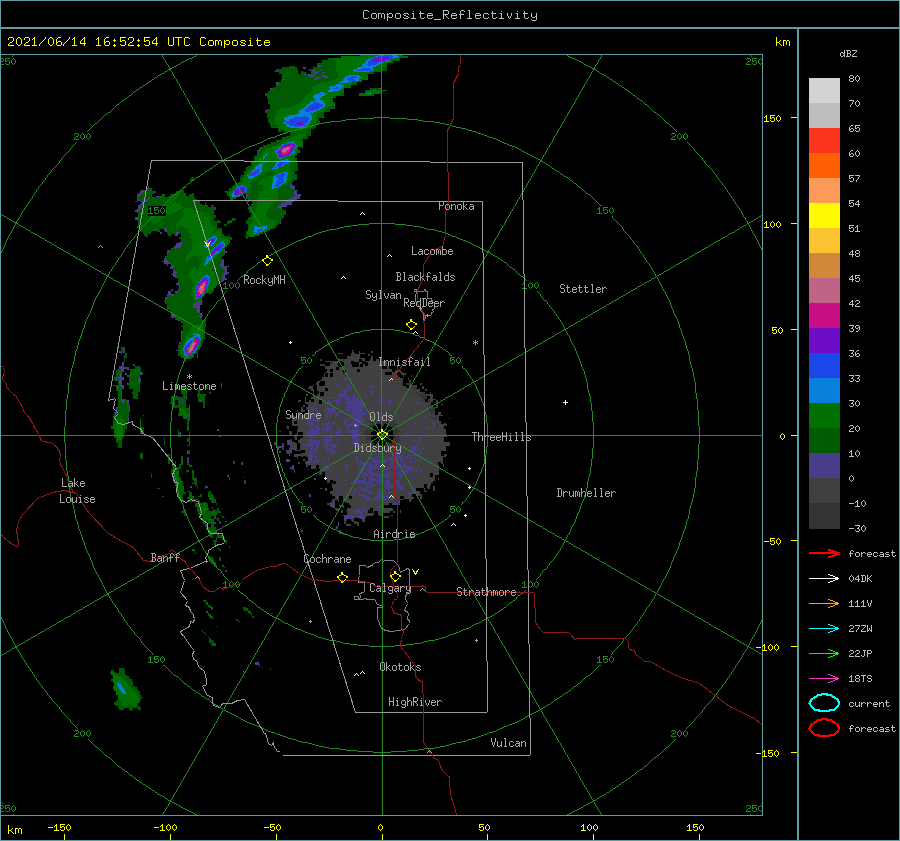The width and height of the screenshot is (900, 841).
Task: Click the Vulcan town label
Action: [x=509, y=743]
